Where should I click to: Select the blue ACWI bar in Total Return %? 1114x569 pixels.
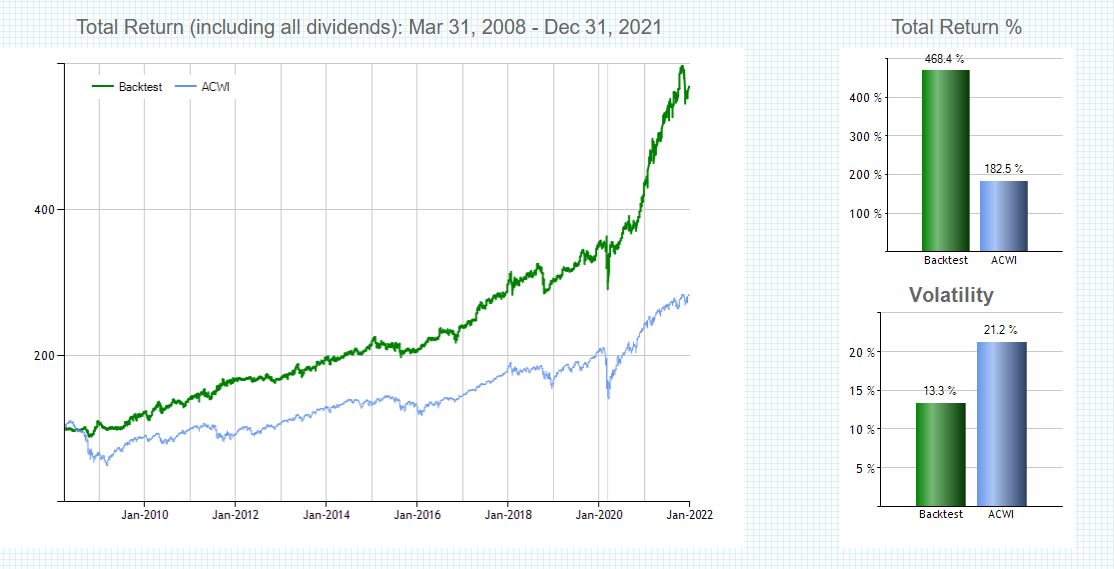(x=1003, y=216)
